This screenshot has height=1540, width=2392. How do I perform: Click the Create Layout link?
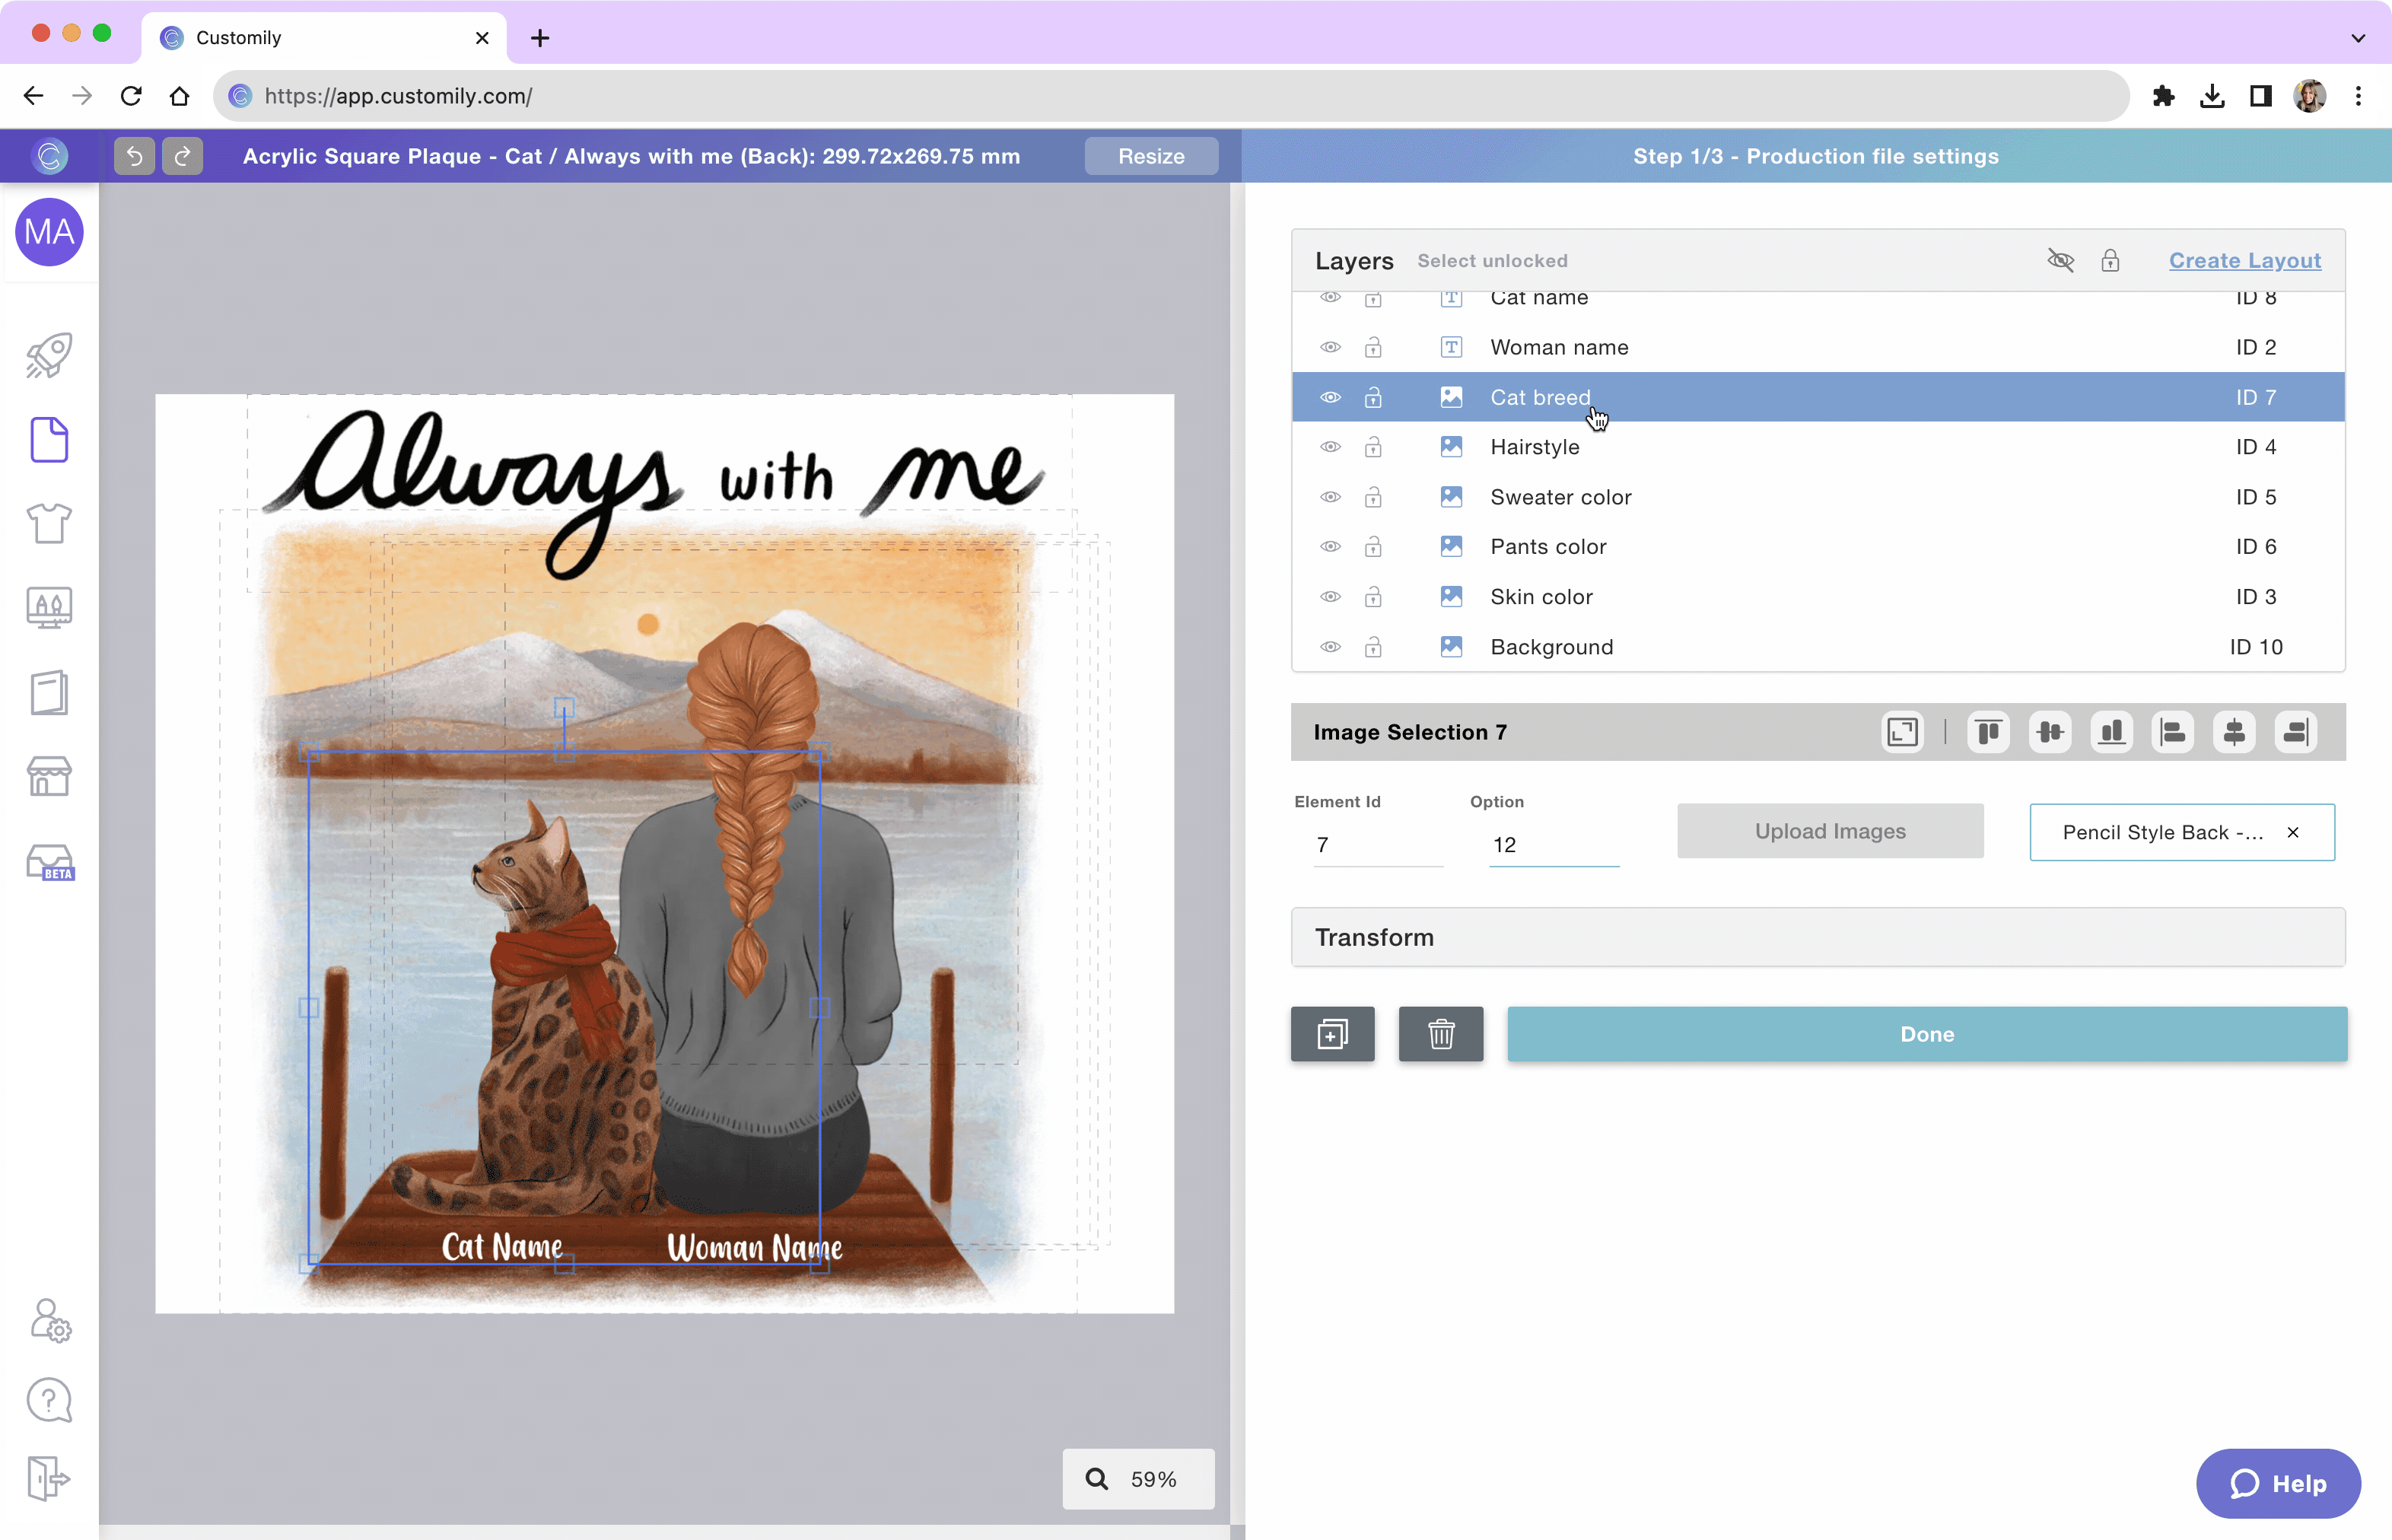(2245, 260)
